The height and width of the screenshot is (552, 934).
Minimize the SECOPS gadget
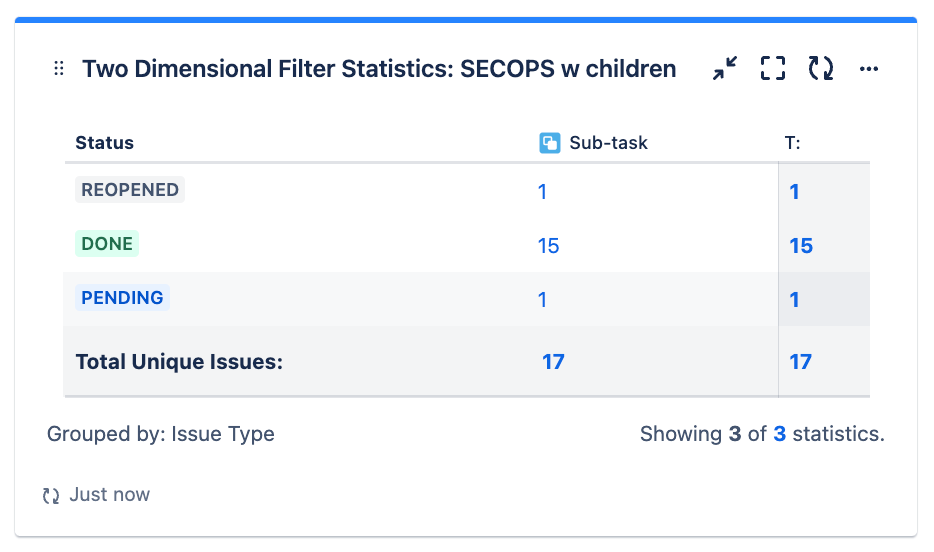[725, 69]
